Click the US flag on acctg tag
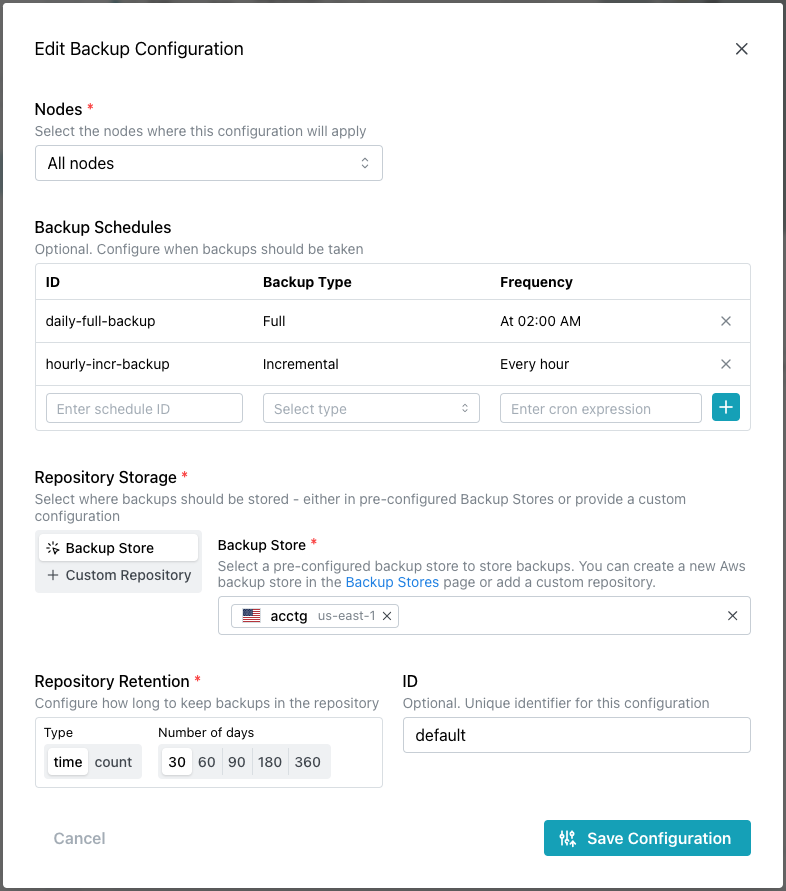The height and width of the screenshot is (891, 786). click(251, 616)
